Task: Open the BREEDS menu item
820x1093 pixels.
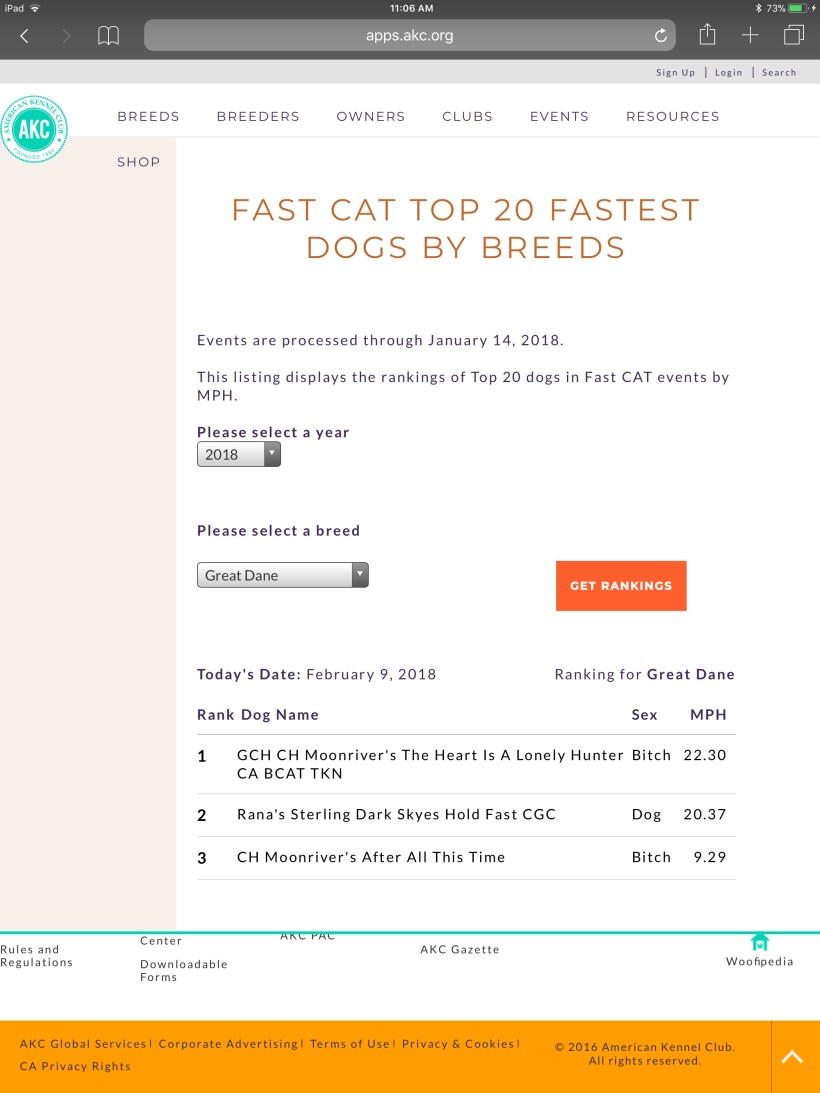Action: [x=148, y=116]
